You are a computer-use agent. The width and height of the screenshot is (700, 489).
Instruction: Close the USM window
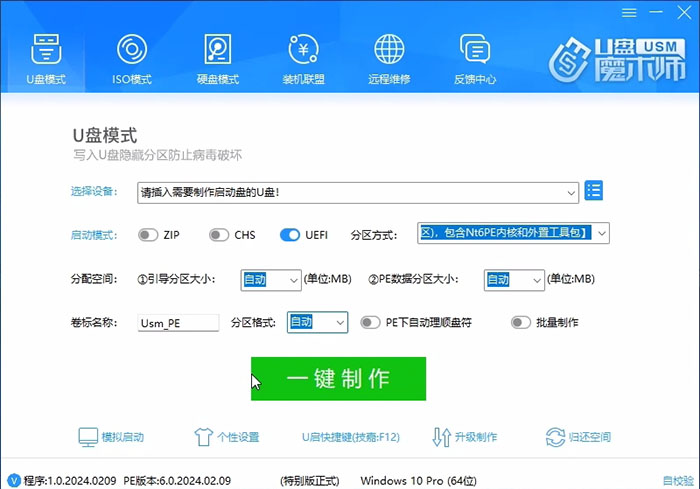(684, 13)
